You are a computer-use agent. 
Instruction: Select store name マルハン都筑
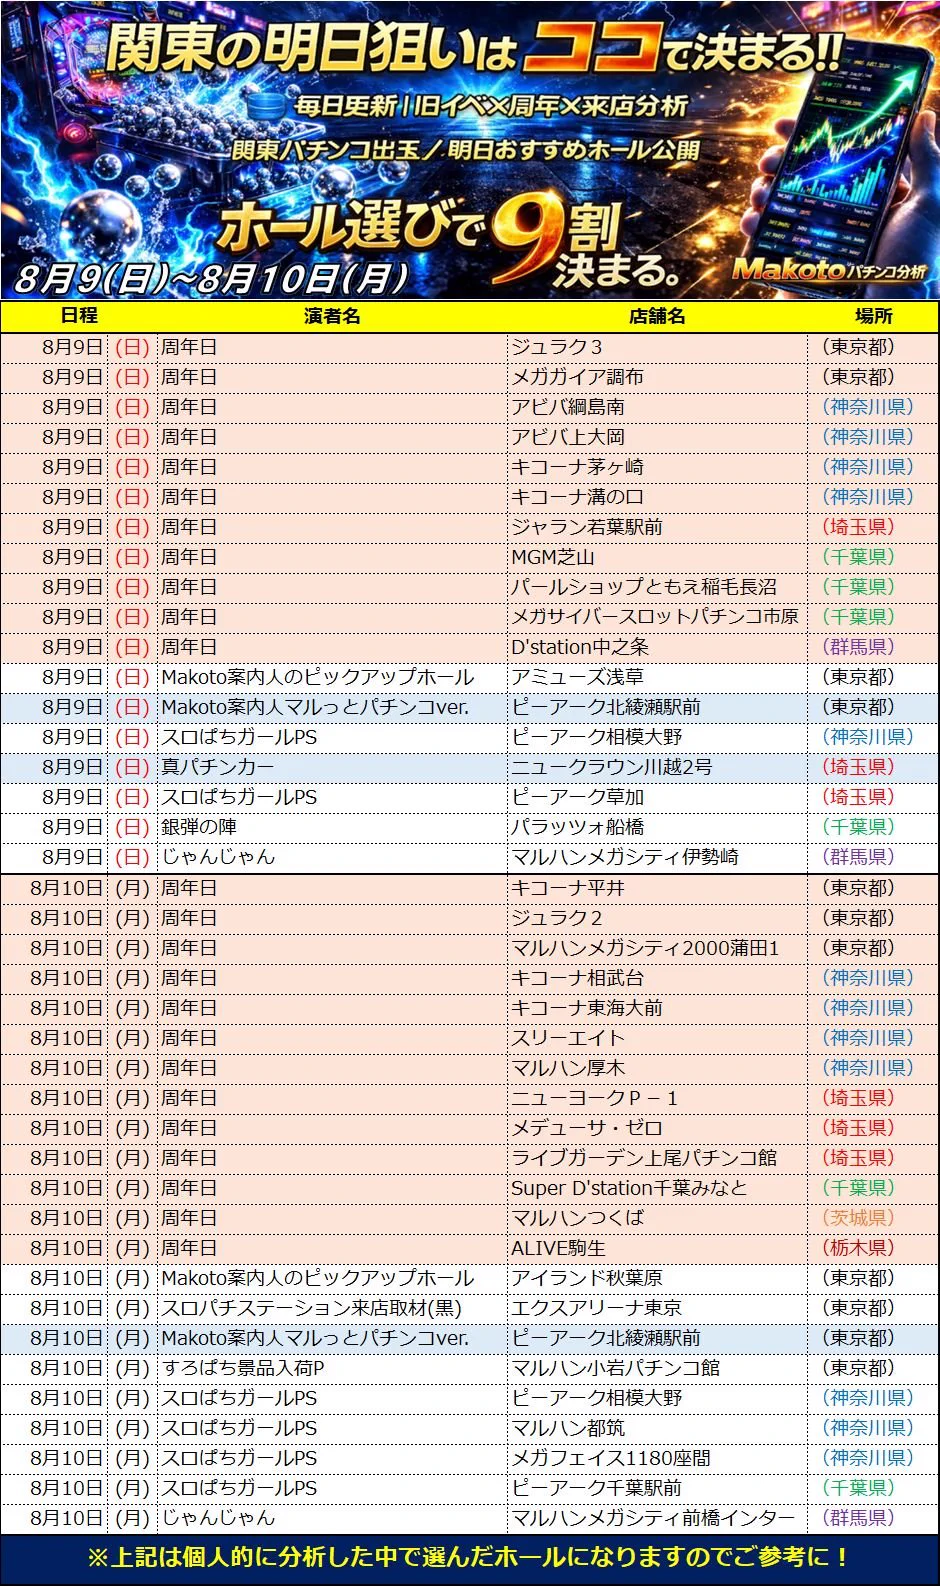pyautogui.click(x=568, y=1428)
